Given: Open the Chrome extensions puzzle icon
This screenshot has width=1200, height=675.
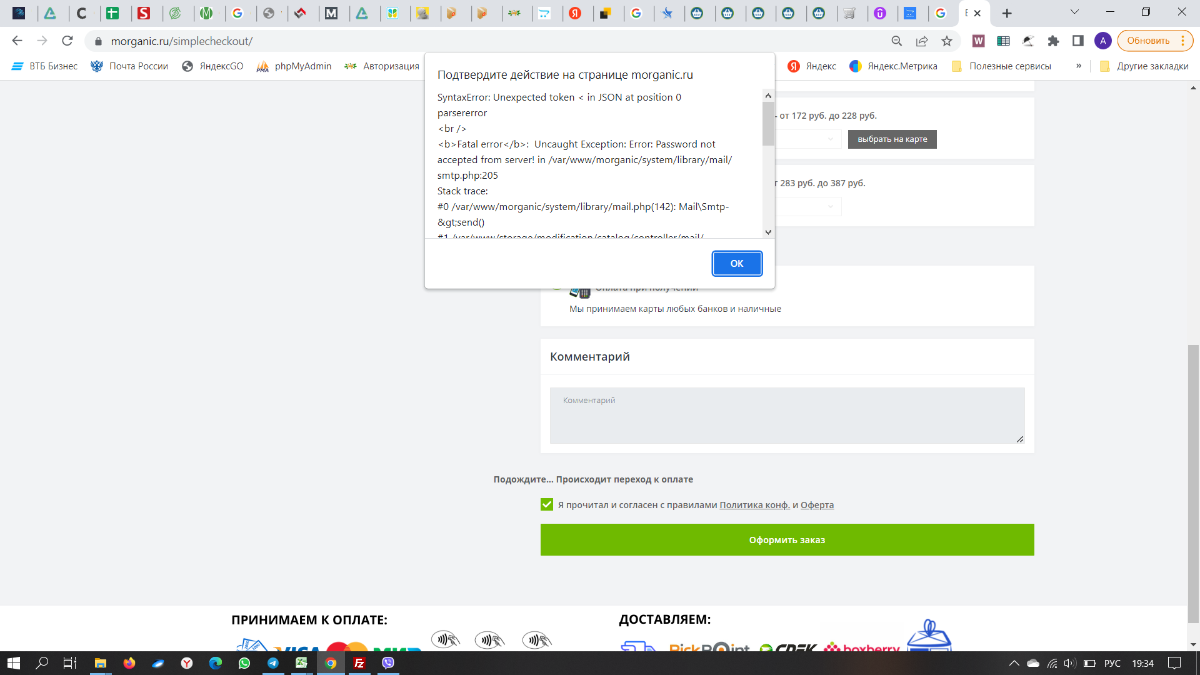Looking at the screenshot, I should pos(1053,41).
